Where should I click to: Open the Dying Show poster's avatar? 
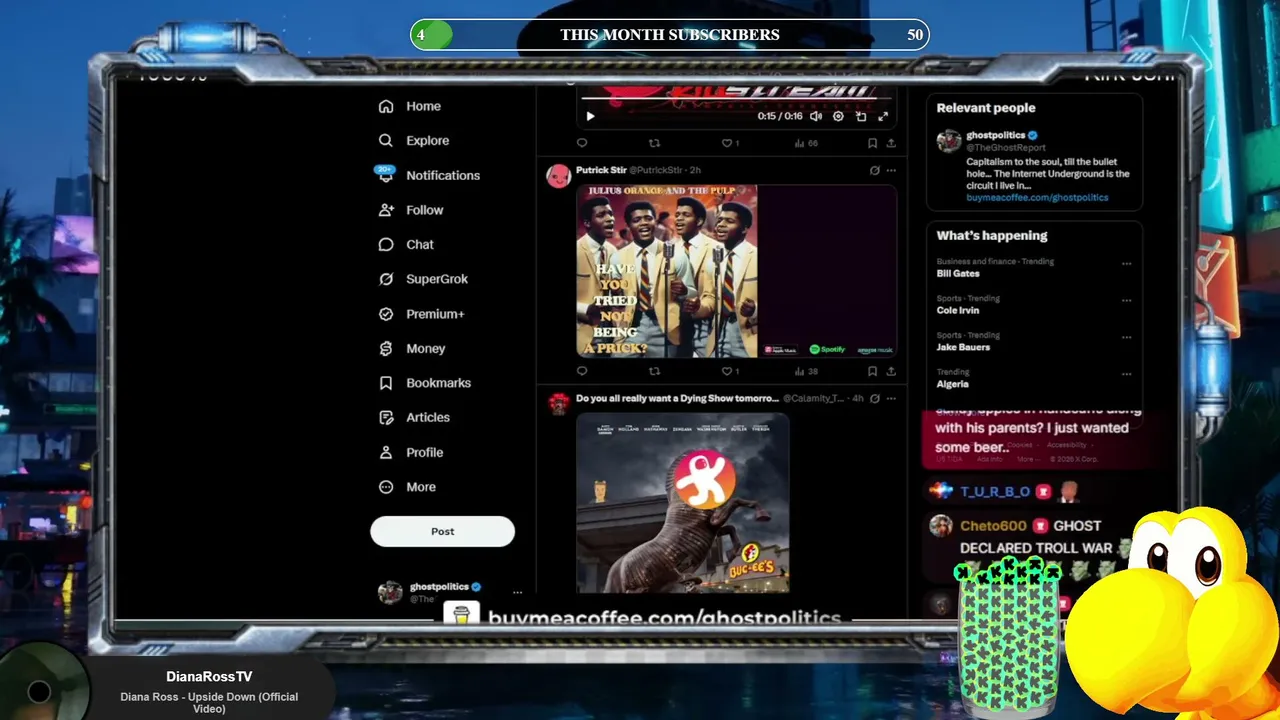point(558,403)
